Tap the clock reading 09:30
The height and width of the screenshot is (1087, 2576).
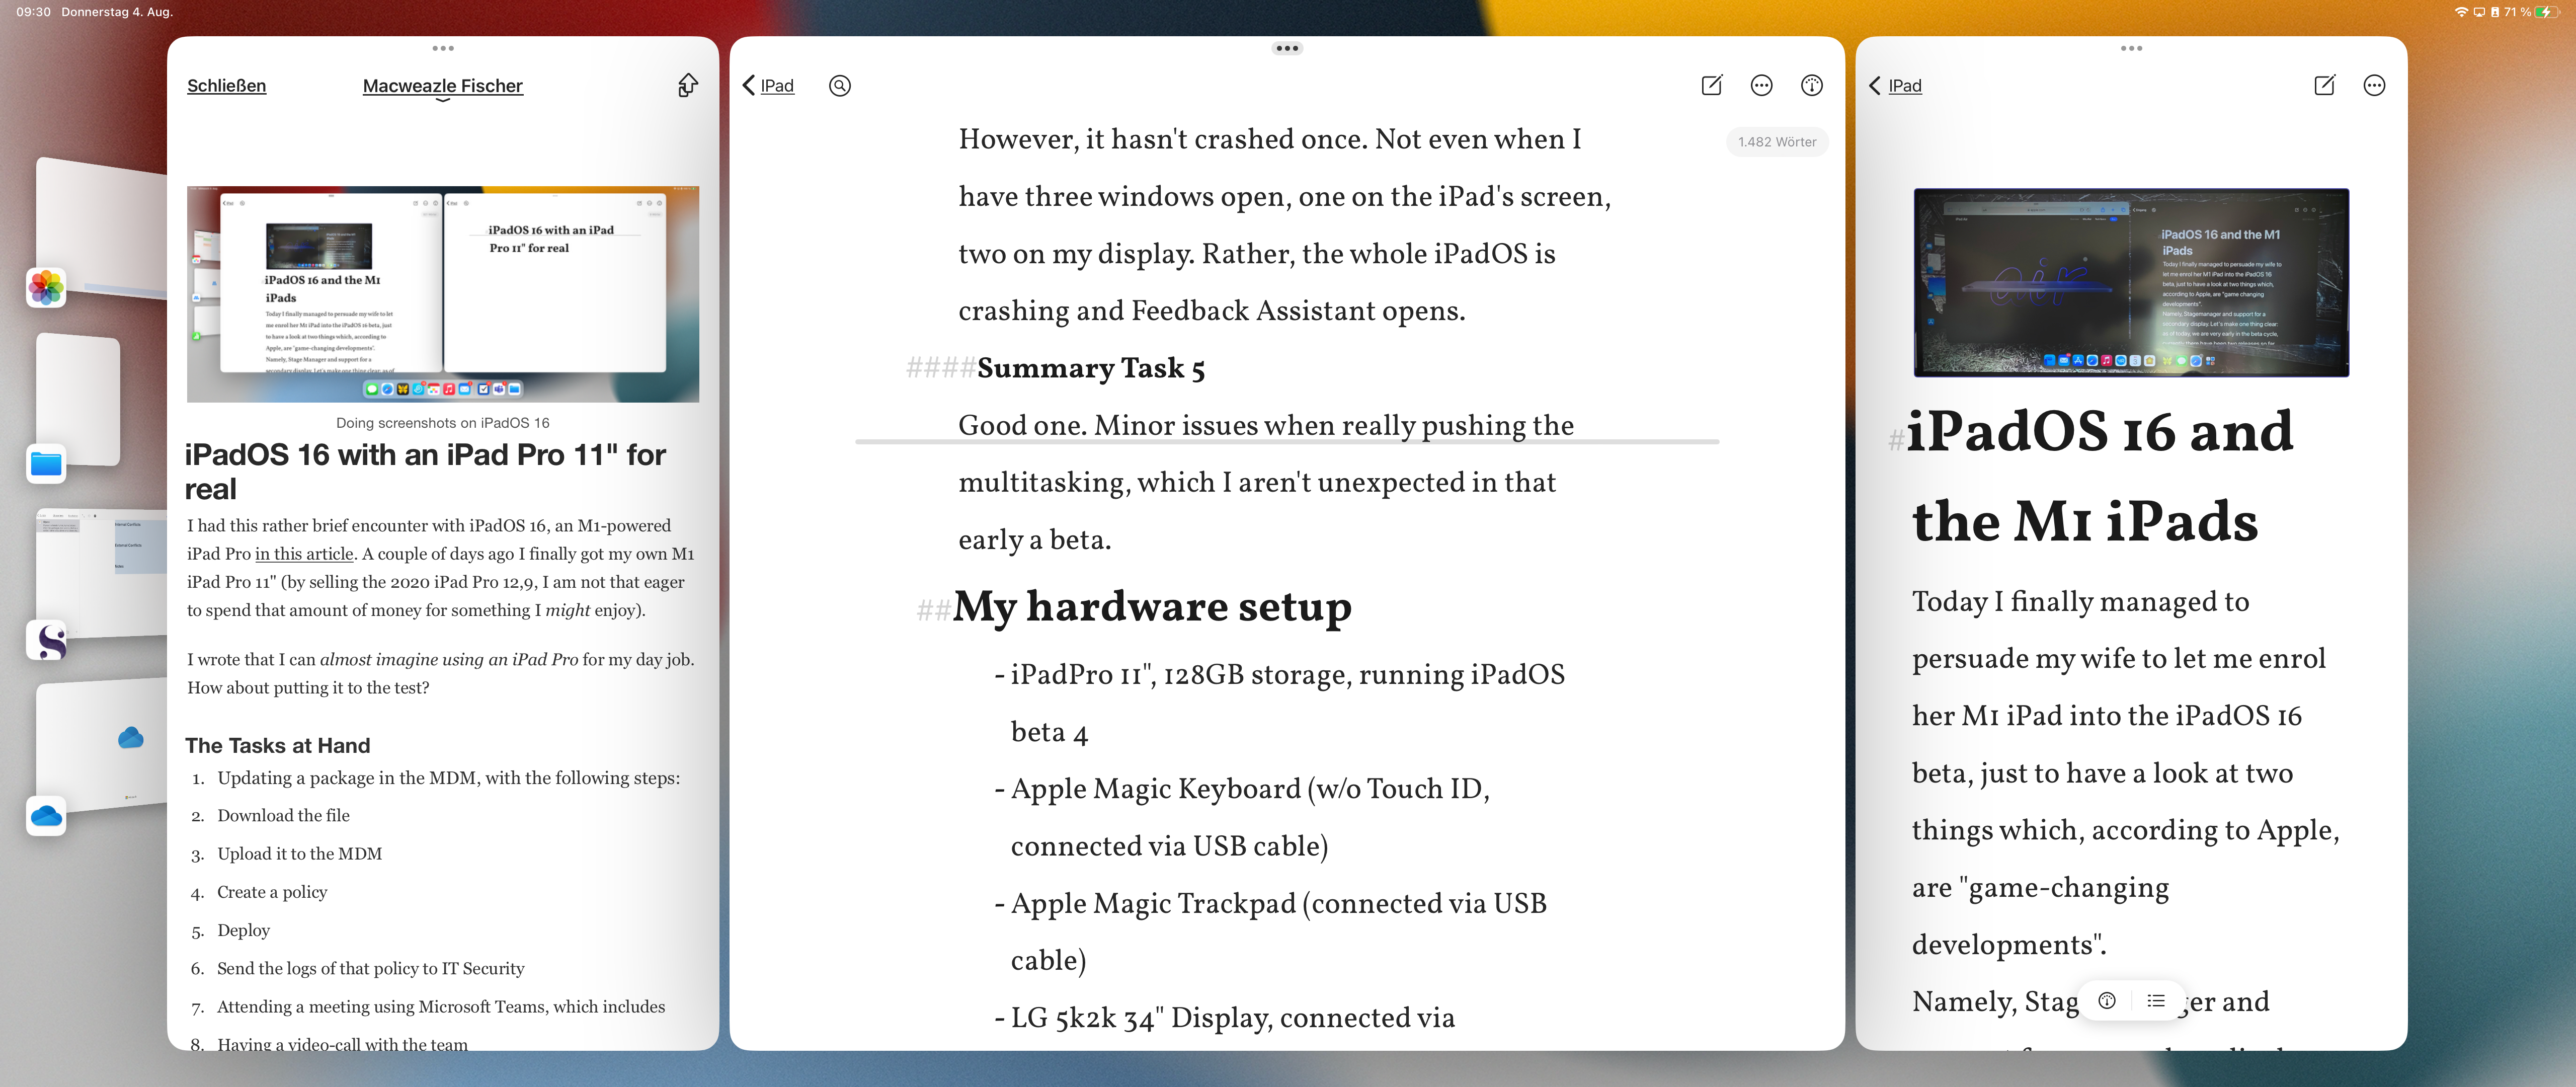point(33,12)
